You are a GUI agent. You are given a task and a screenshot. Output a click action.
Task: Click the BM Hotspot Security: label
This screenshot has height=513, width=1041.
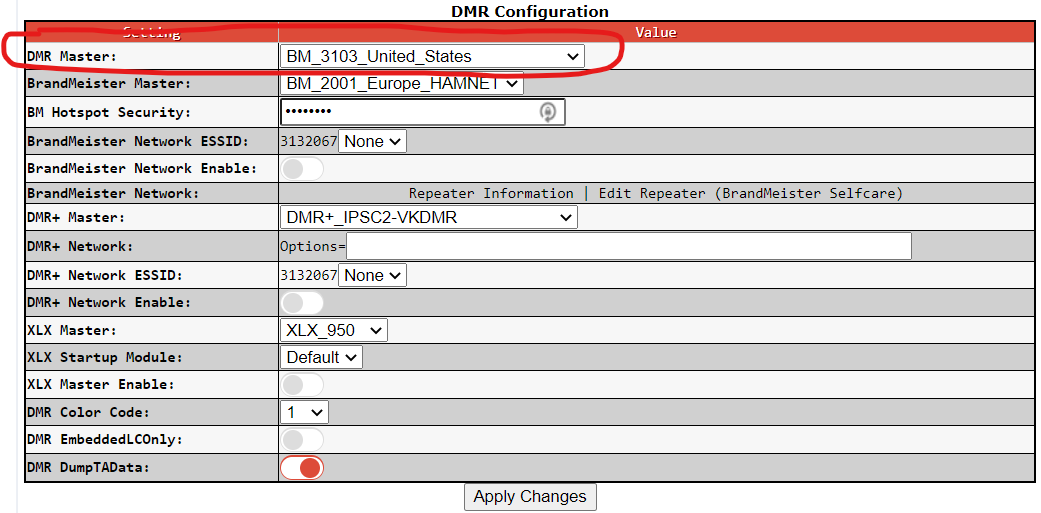pos(109,112)
